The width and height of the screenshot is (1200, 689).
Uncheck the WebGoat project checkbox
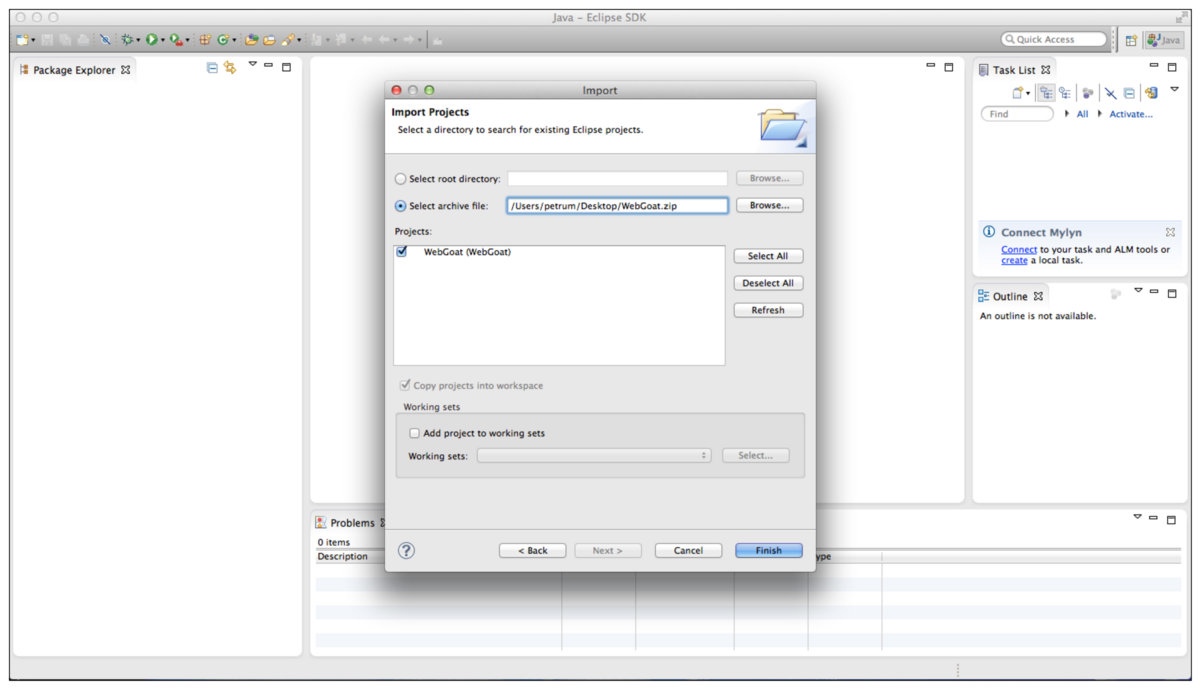point(402,252)
